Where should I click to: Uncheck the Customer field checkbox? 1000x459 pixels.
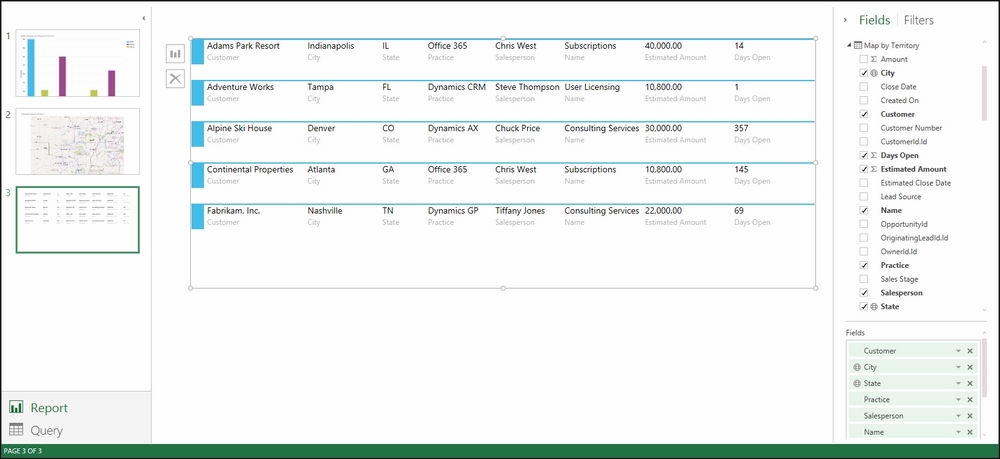[864, 114]
